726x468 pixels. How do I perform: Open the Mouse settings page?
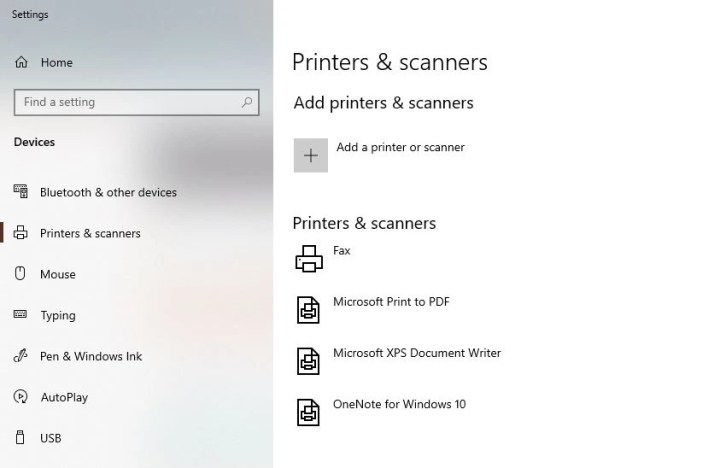(58, 274)
